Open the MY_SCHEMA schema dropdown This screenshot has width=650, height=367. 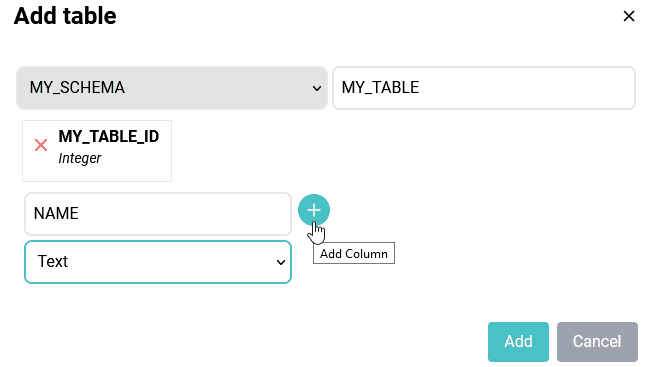click(x=172, y=88)
